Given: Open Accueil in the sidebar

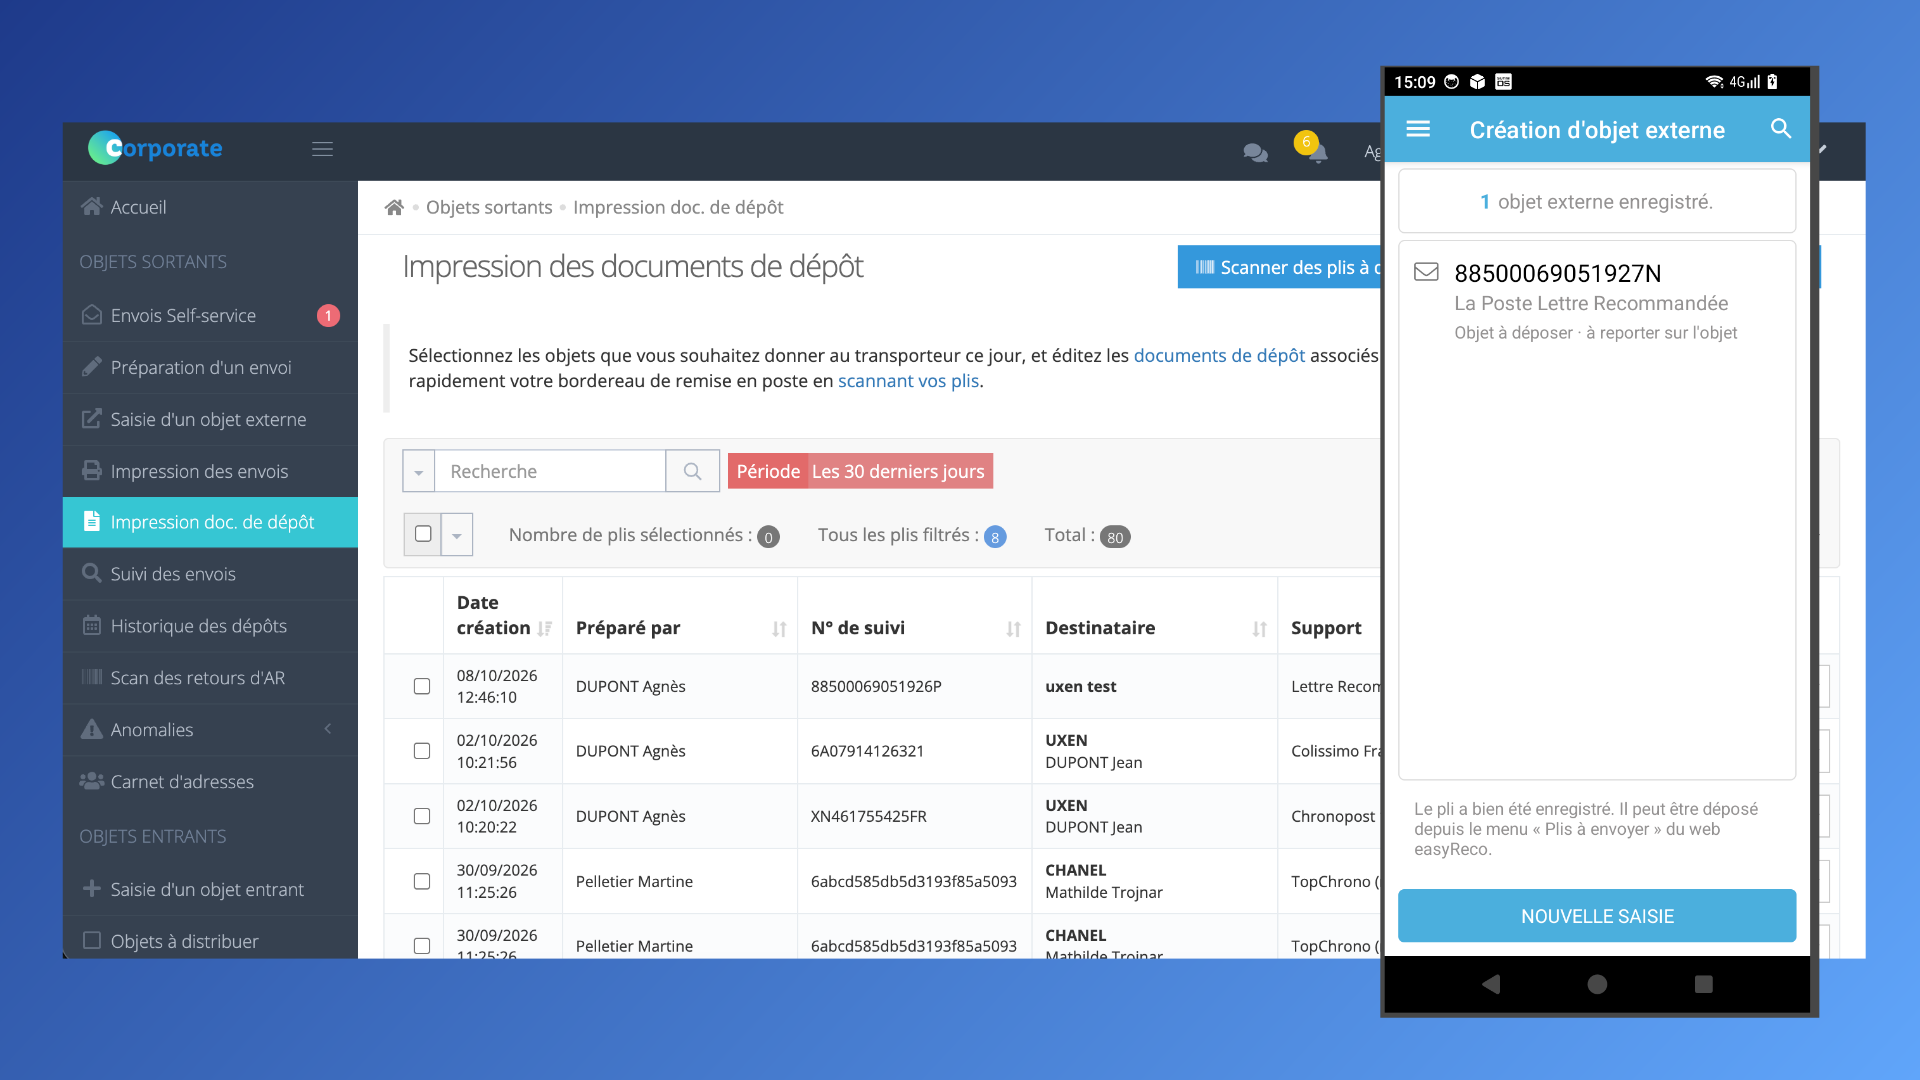Looking at the screenshot, I should (x=210, y=207).
